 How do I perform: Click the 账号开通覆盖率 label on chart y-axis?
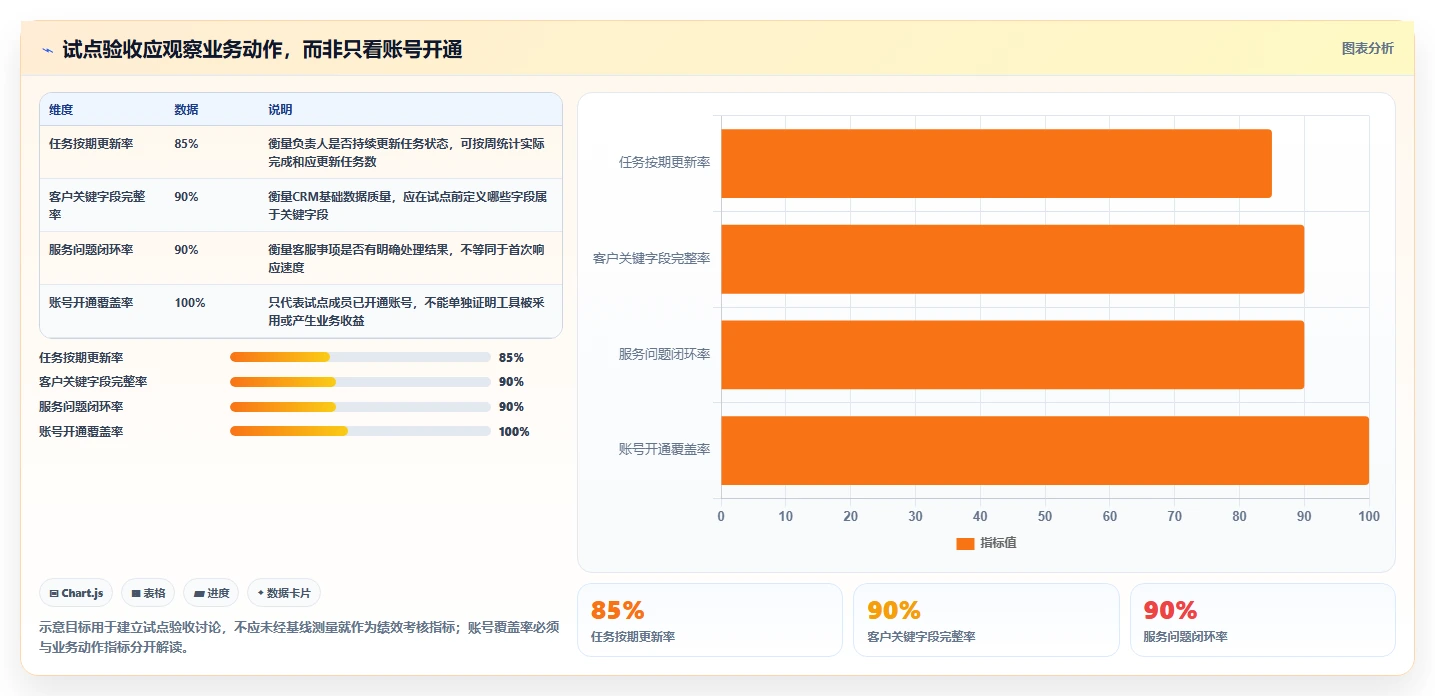click(664, 450)
